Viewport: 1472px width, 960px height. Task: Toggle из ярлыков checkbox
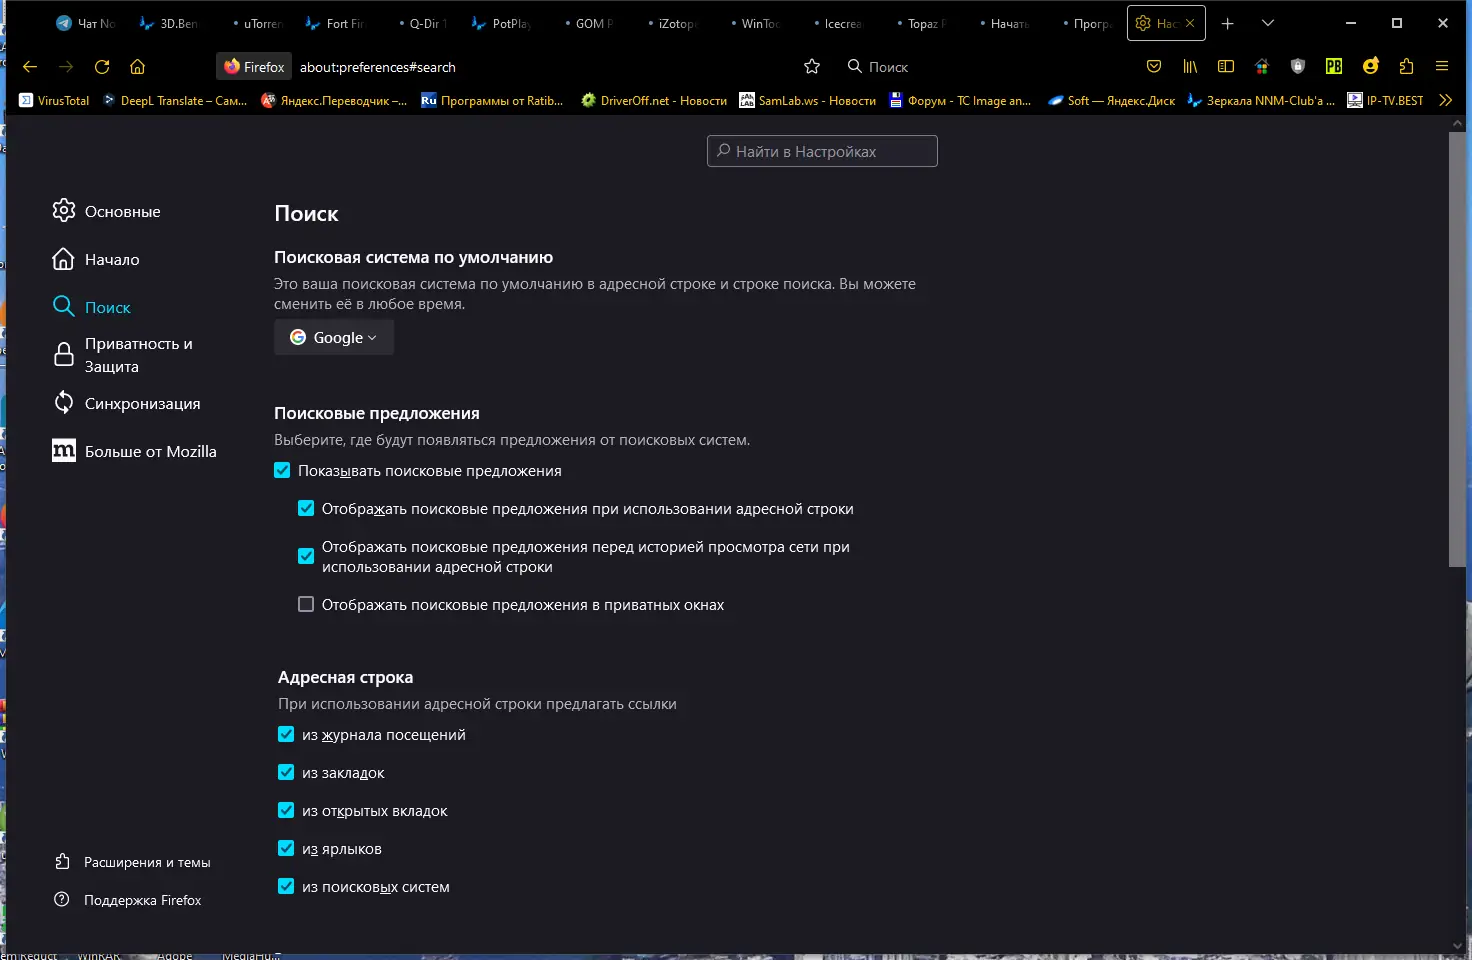[286, 848]
